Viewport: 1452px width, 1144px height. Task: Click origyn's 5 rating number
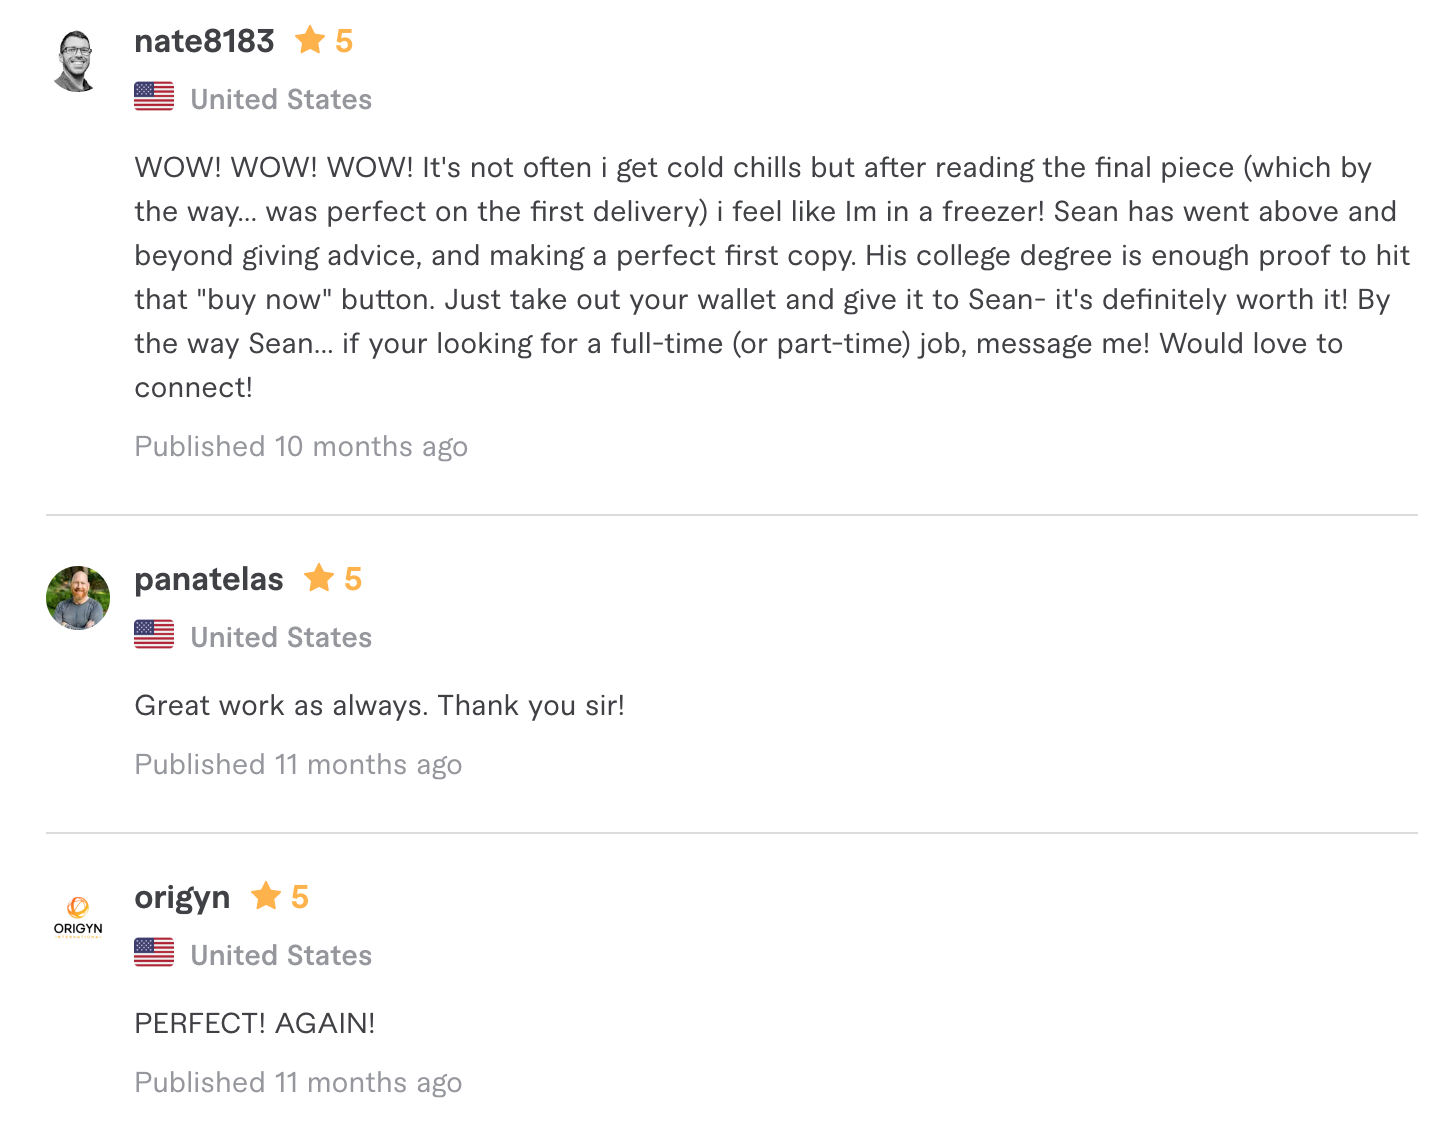(x=300, y=897)
